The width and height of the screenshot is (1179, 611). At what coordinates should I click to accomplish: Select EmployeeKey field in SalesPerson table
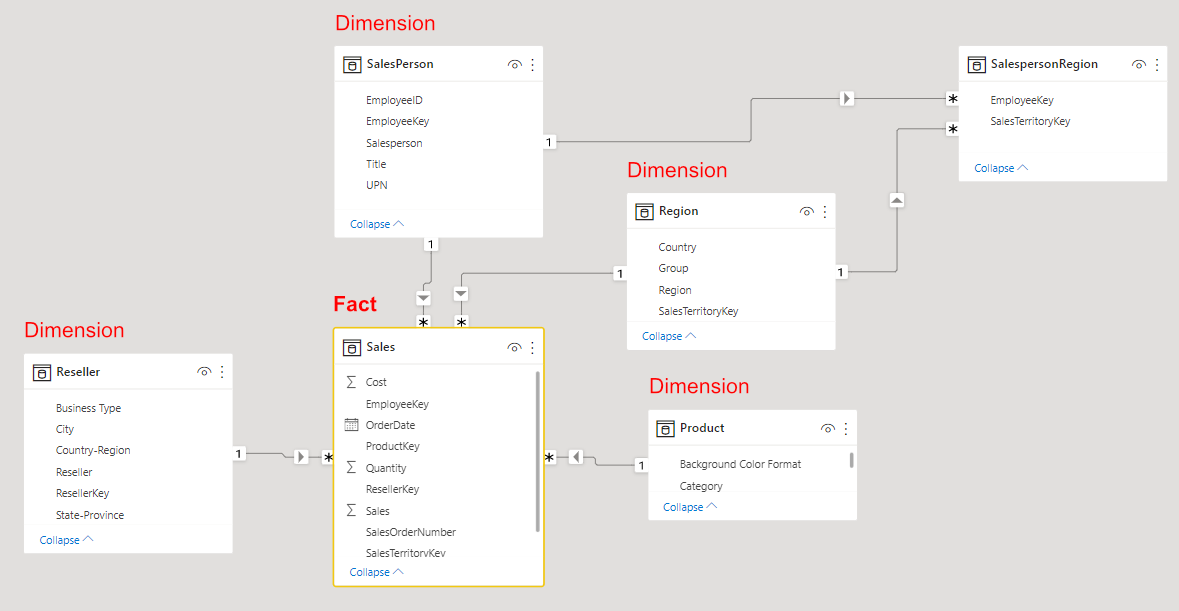[x=397, y=121]
